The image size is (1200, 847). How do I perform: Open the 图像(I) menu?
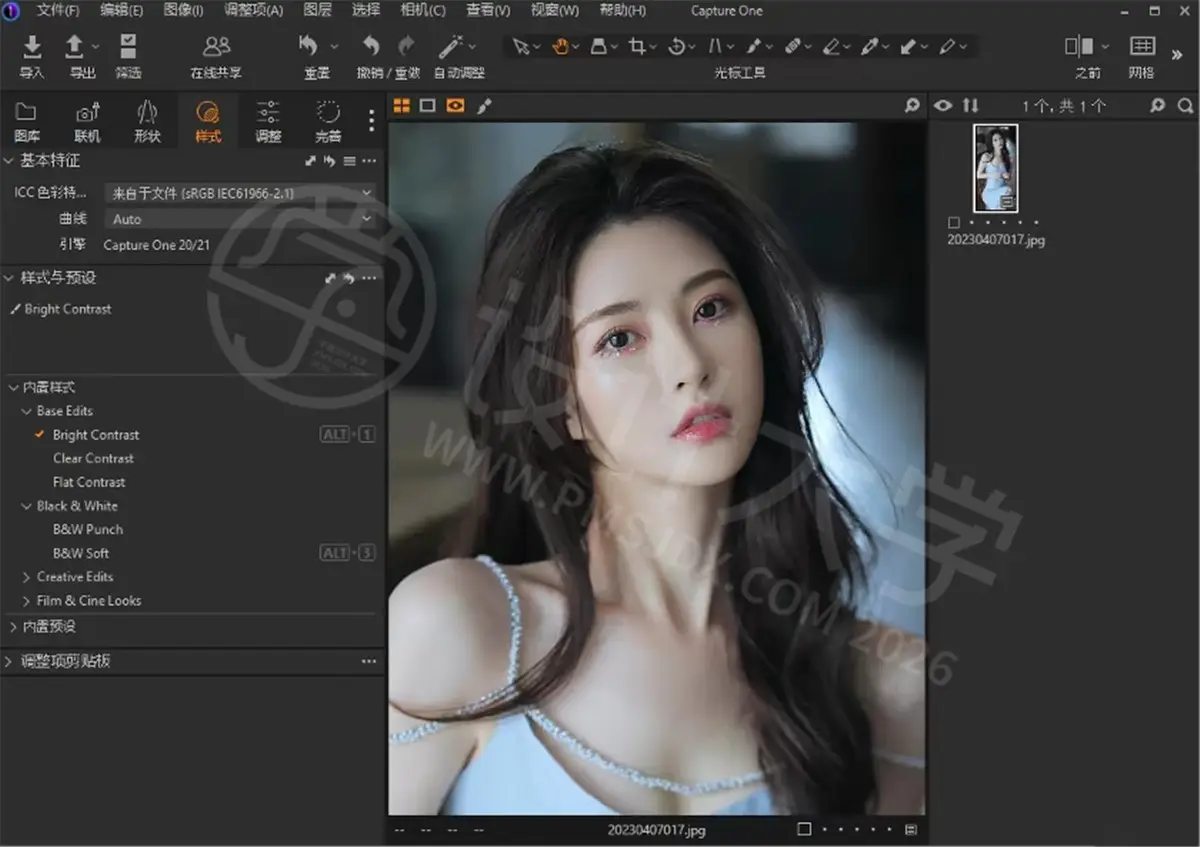183,10
